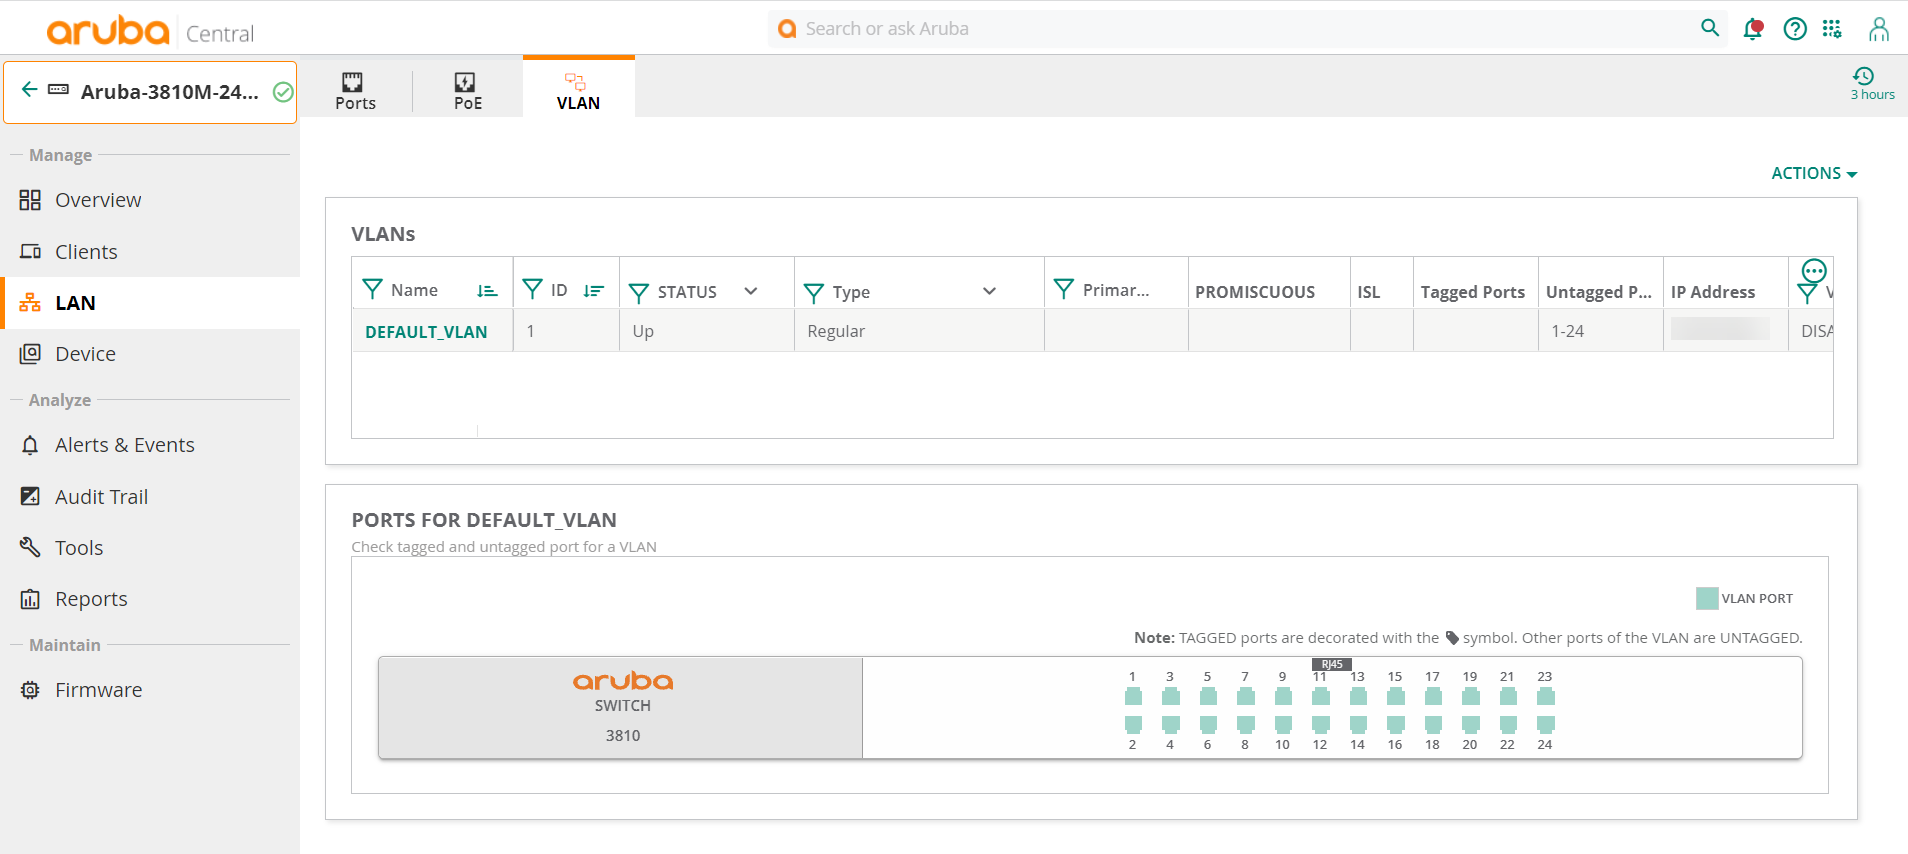Switch to the Ports tab
Image resolution: width=1908 pixels, height=854 pixels.
pyautogui.click(x=355, y=90)
